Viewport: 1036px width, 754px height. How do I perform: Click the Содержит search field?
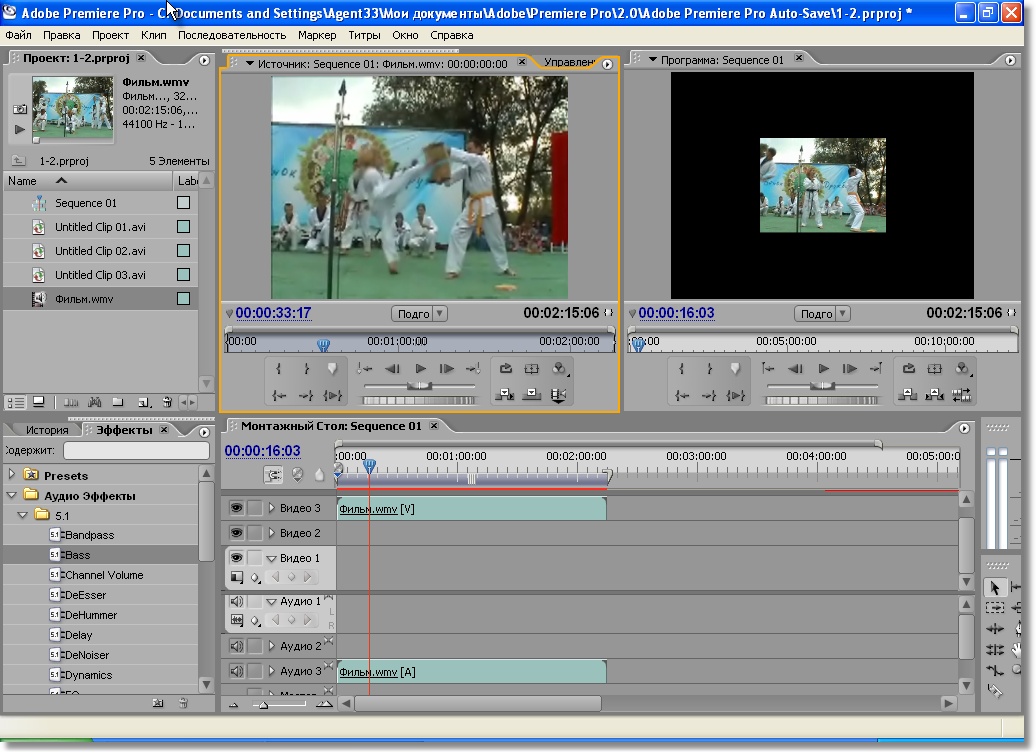[x=137, y=450]
